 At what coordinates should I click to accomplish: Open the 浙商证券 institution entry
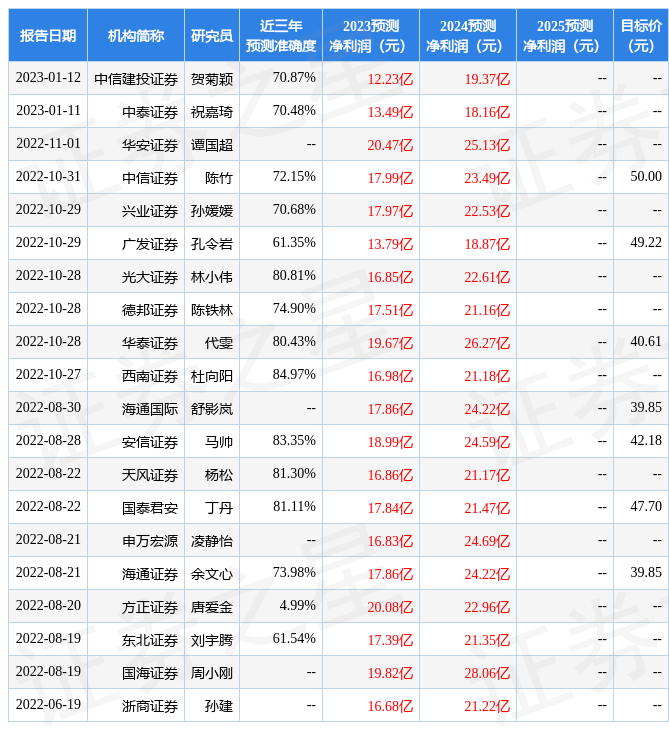click(x=150, y=706)
